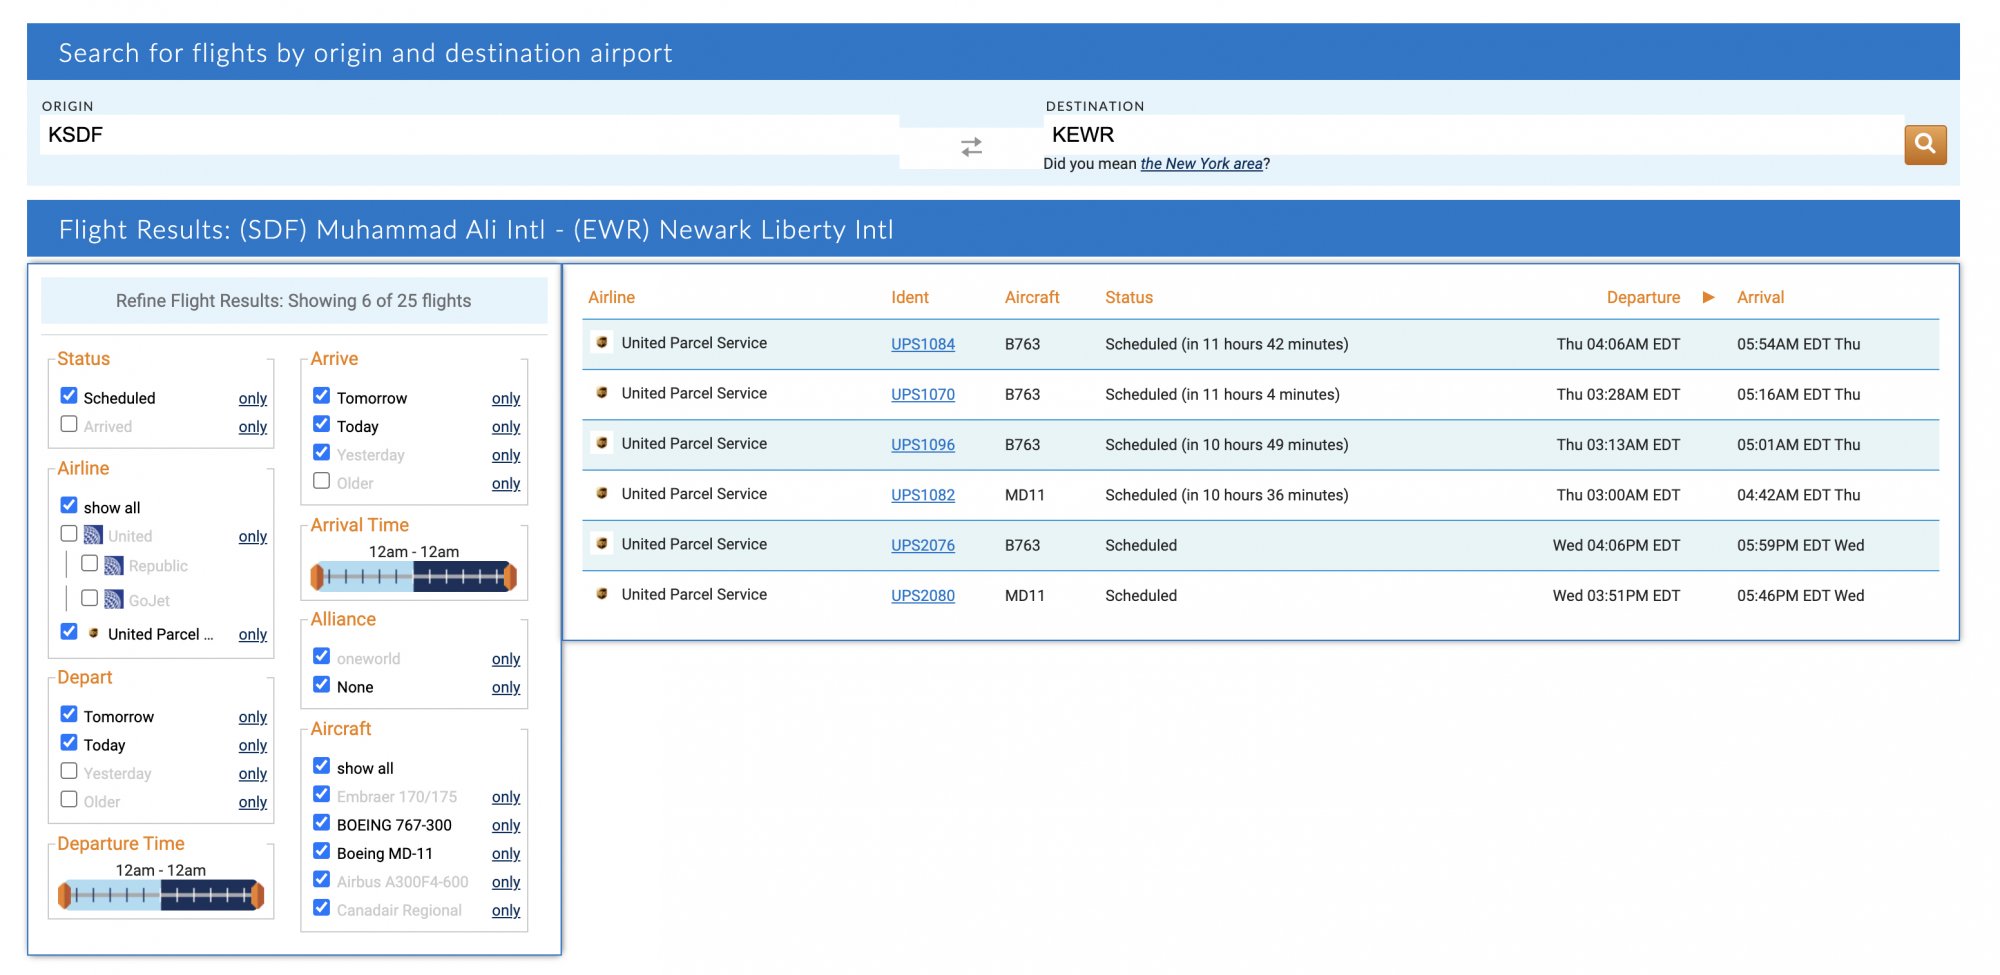Uncheck the United Parcel airline filter
The width and height of the screenshot is (2000, 975).
69,632
